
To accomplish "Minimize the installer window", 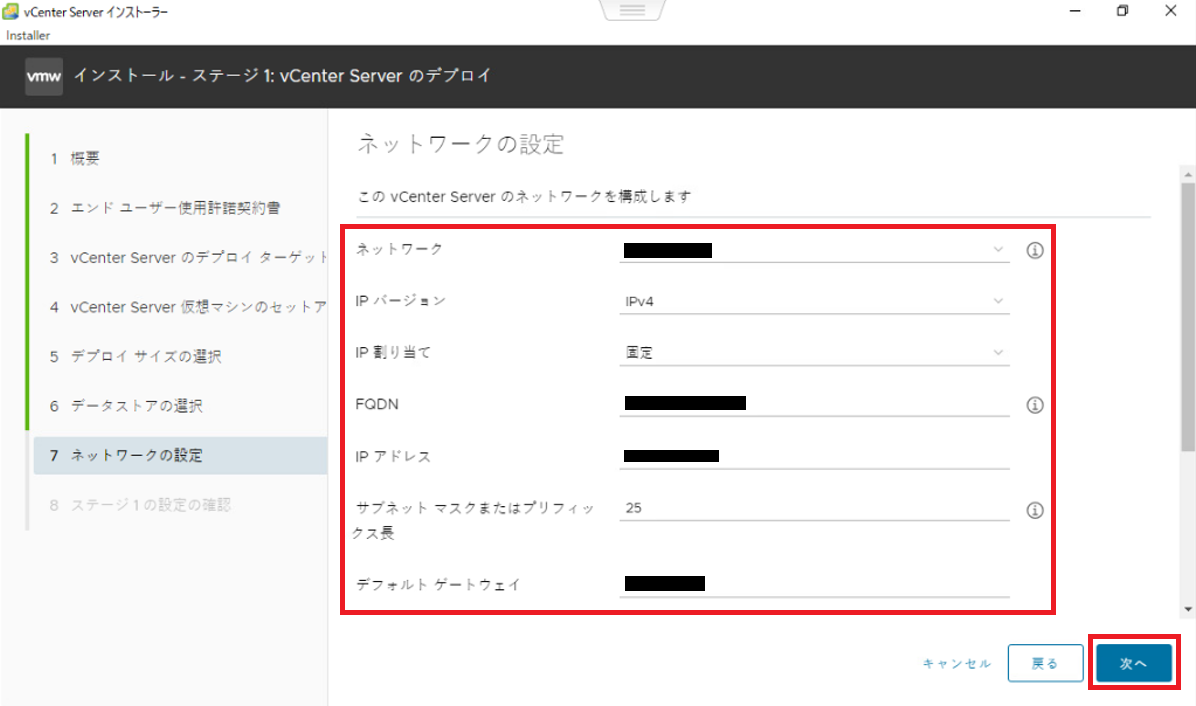I will coord(1075,11).
